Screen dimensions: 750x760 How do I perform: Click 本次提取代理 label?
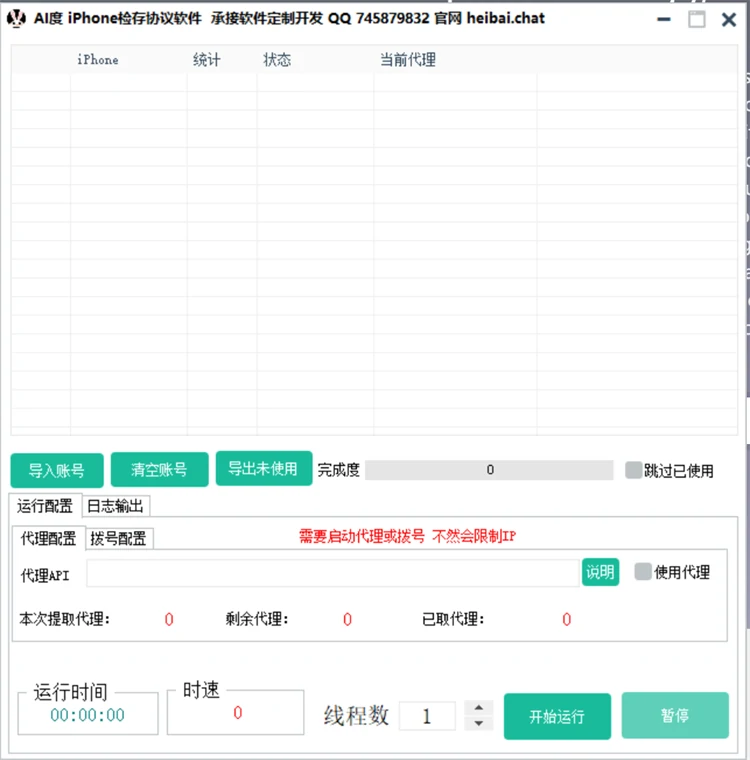(65, 619)
